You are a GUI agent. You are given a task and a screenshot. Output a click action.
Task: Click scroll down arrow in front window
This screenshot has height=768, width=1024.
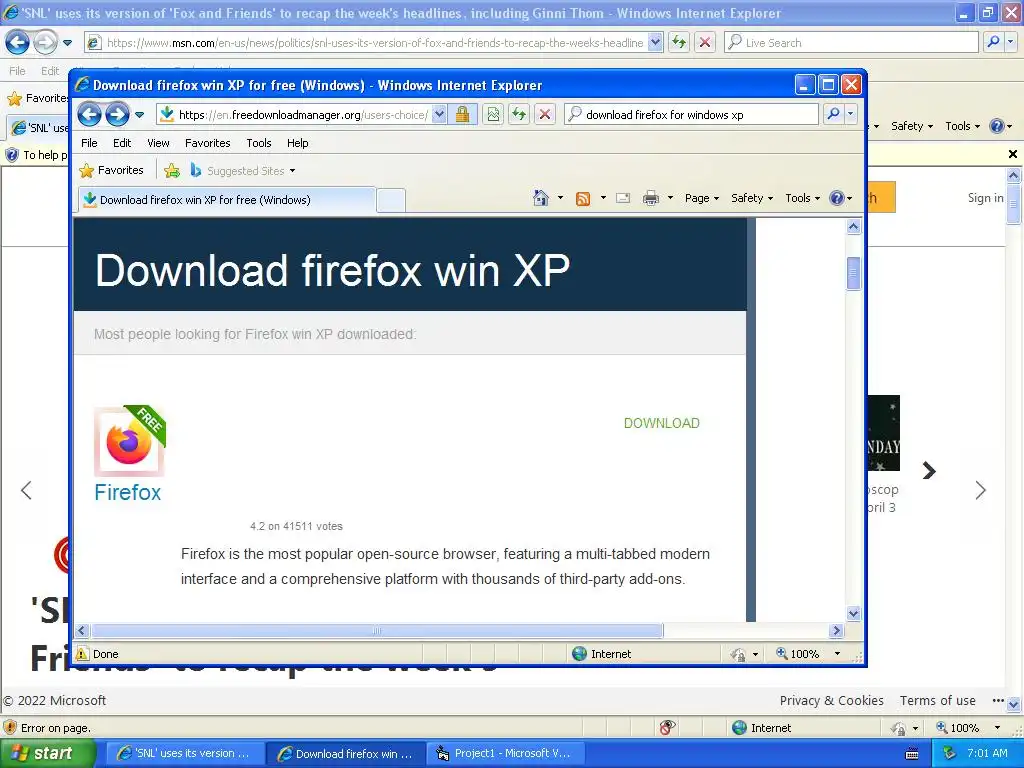854,613
